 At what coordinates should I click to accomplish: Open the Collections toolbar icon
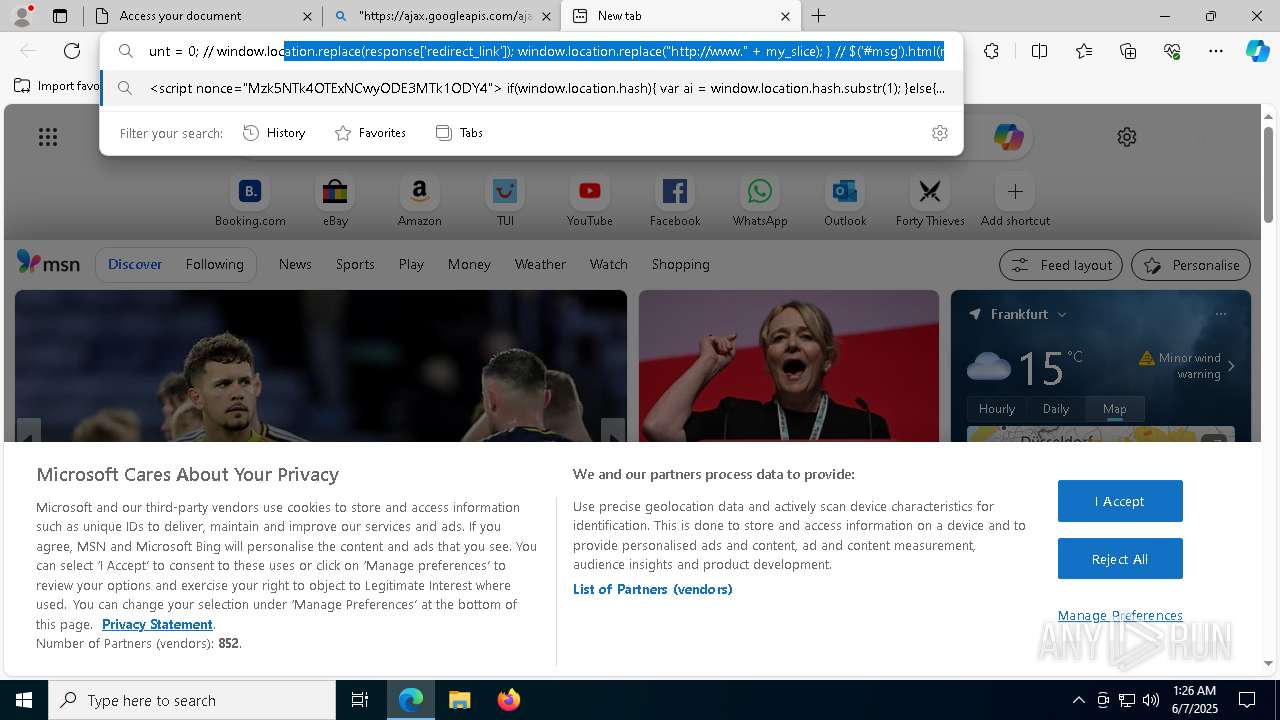click(x=1128, y=51)
